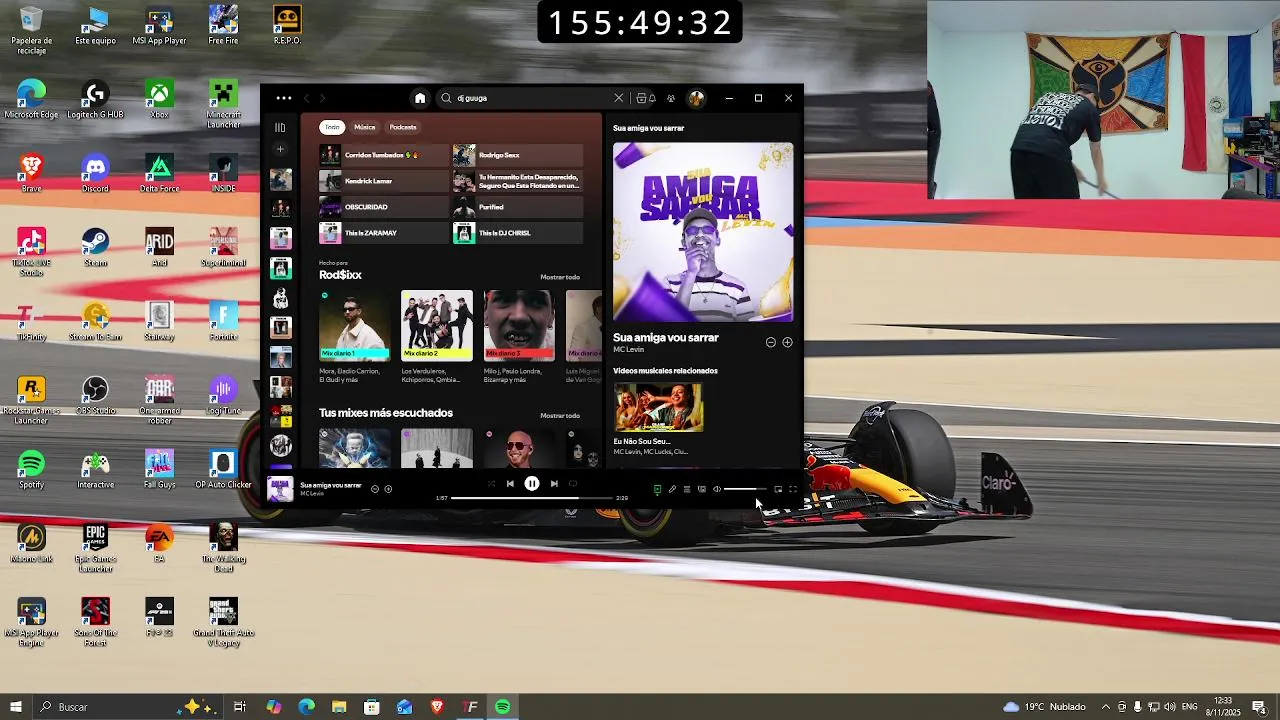
Task: Add current song via player bar plus icon
Action: [x=388, y=489]
